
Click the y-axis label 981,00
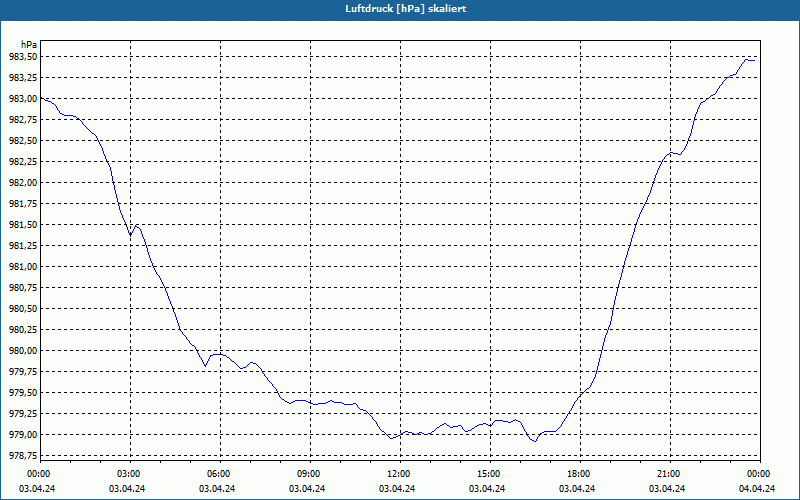pyautogui.click(x=23, y=266)
